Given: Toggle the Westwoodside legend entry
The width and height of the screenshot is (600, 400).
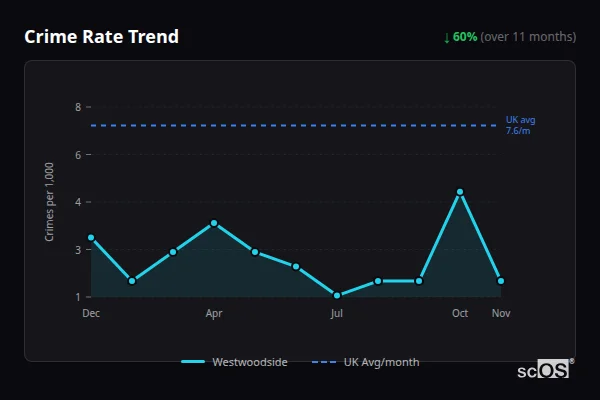Looking at the screenshot, I should (234, 362).
